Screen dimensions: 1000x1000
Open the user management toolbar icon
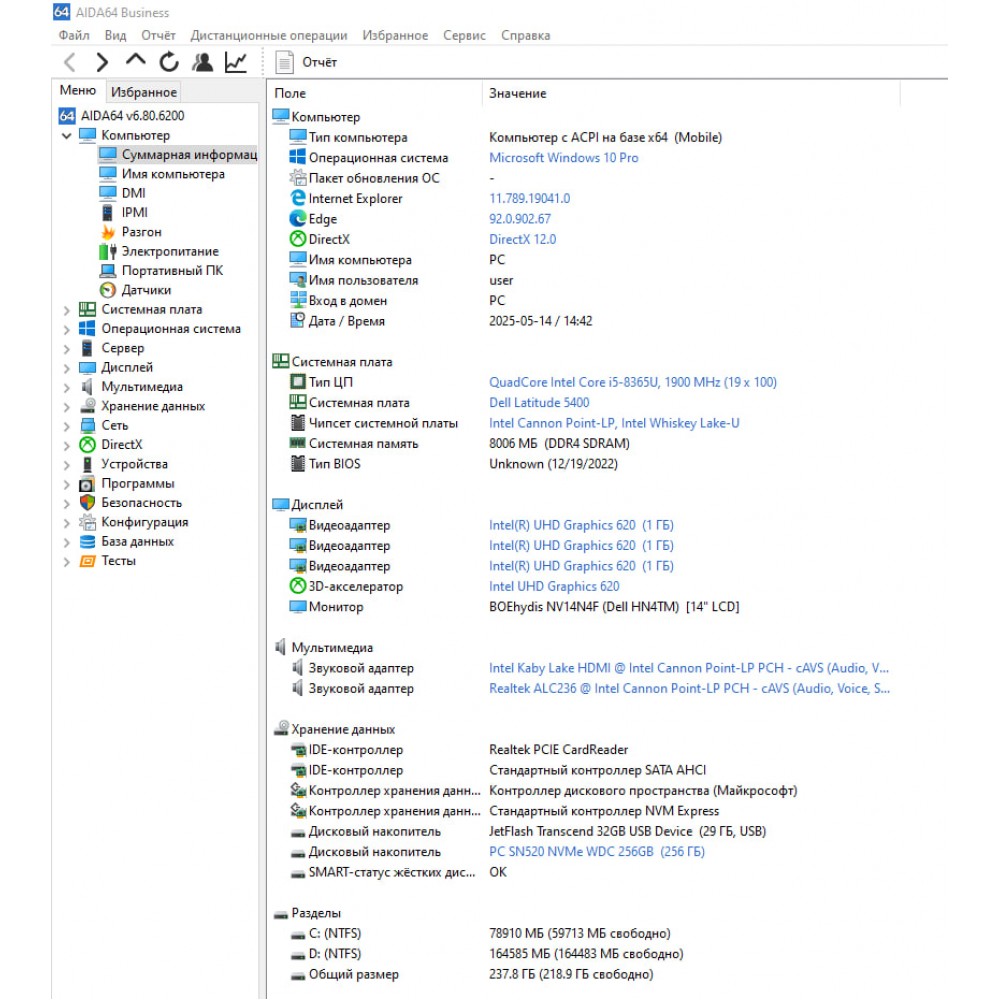[203, 62]
